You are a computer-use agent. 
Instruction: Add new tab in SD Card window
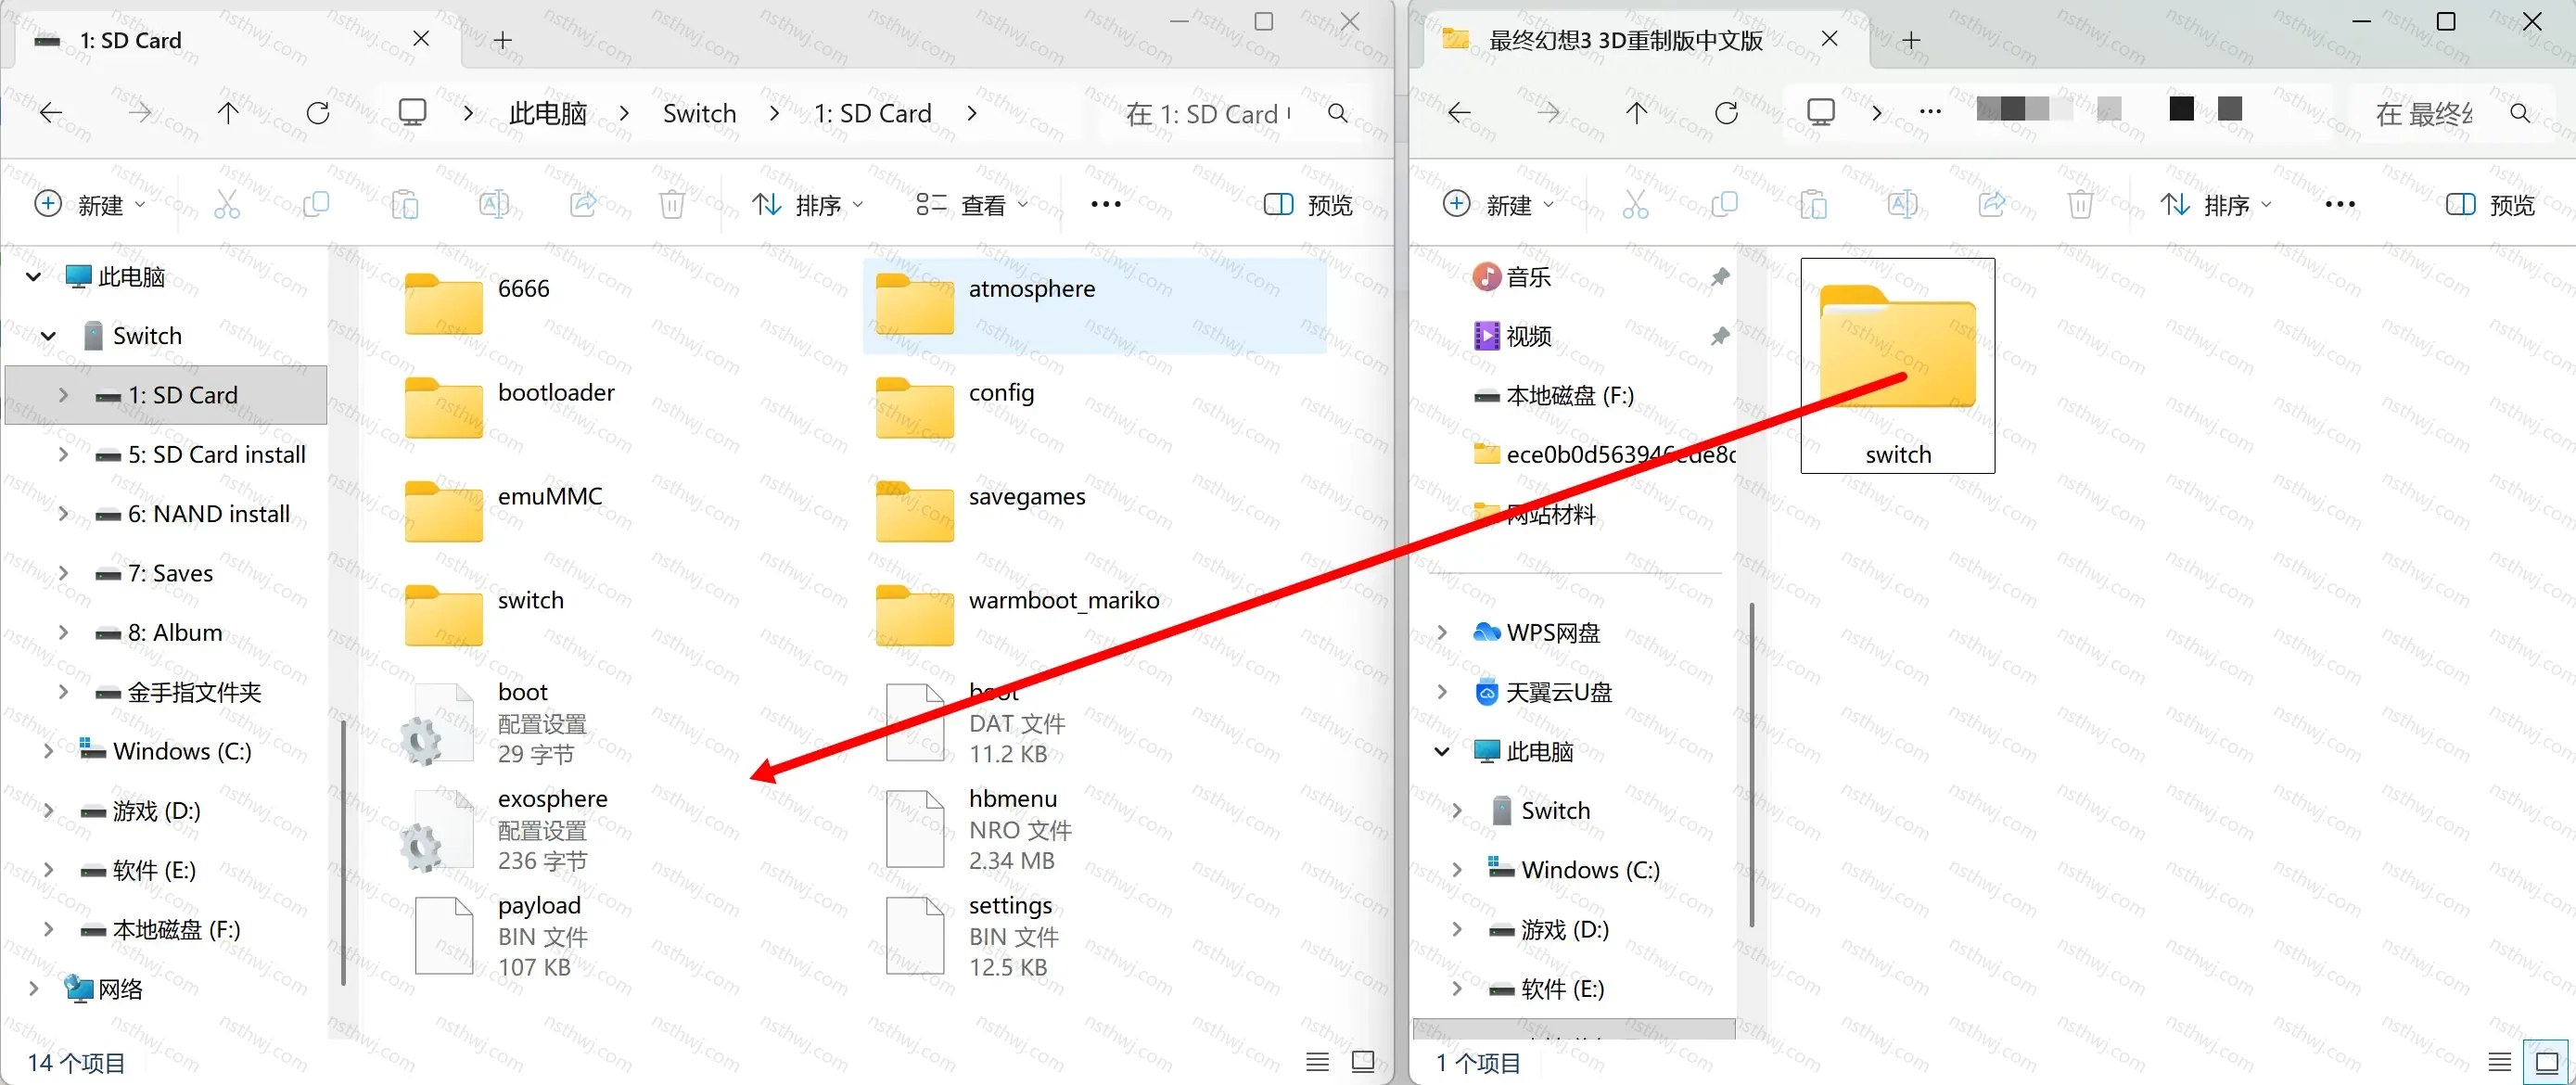[503, 40]
